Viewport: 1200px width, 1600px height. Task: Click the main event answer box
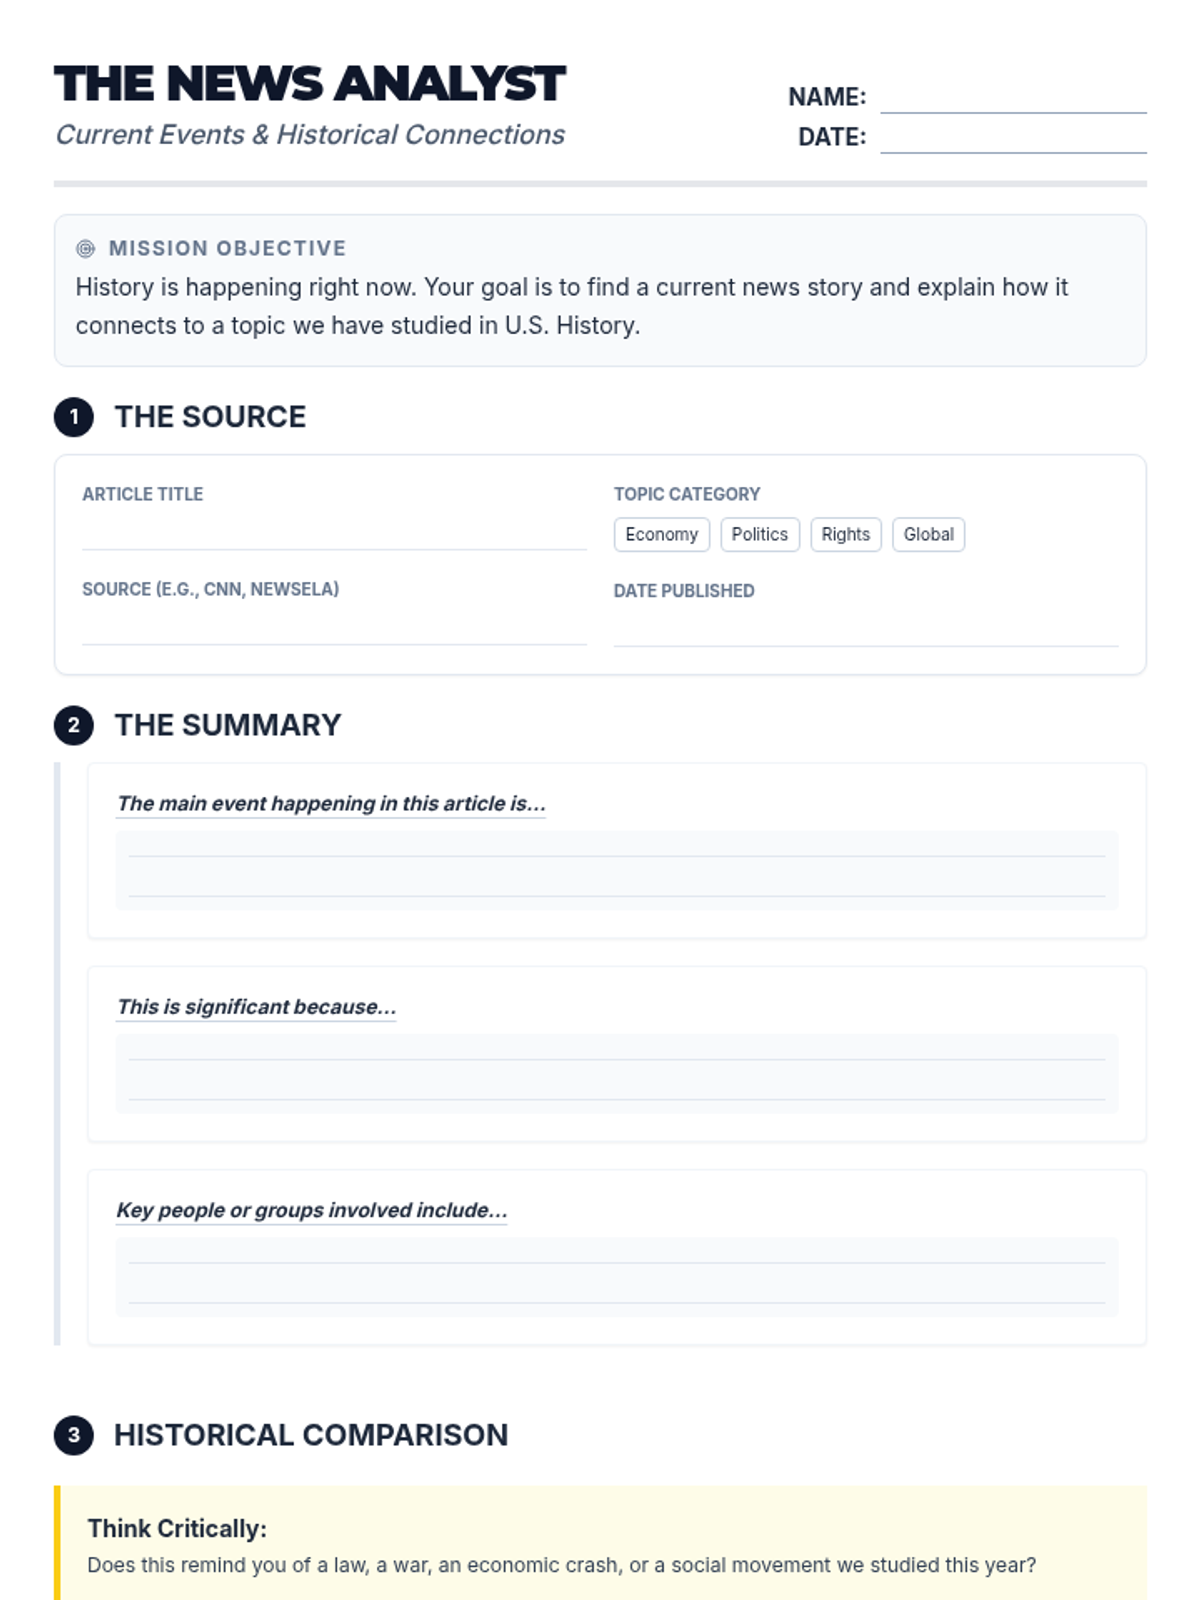click(616, 870)
